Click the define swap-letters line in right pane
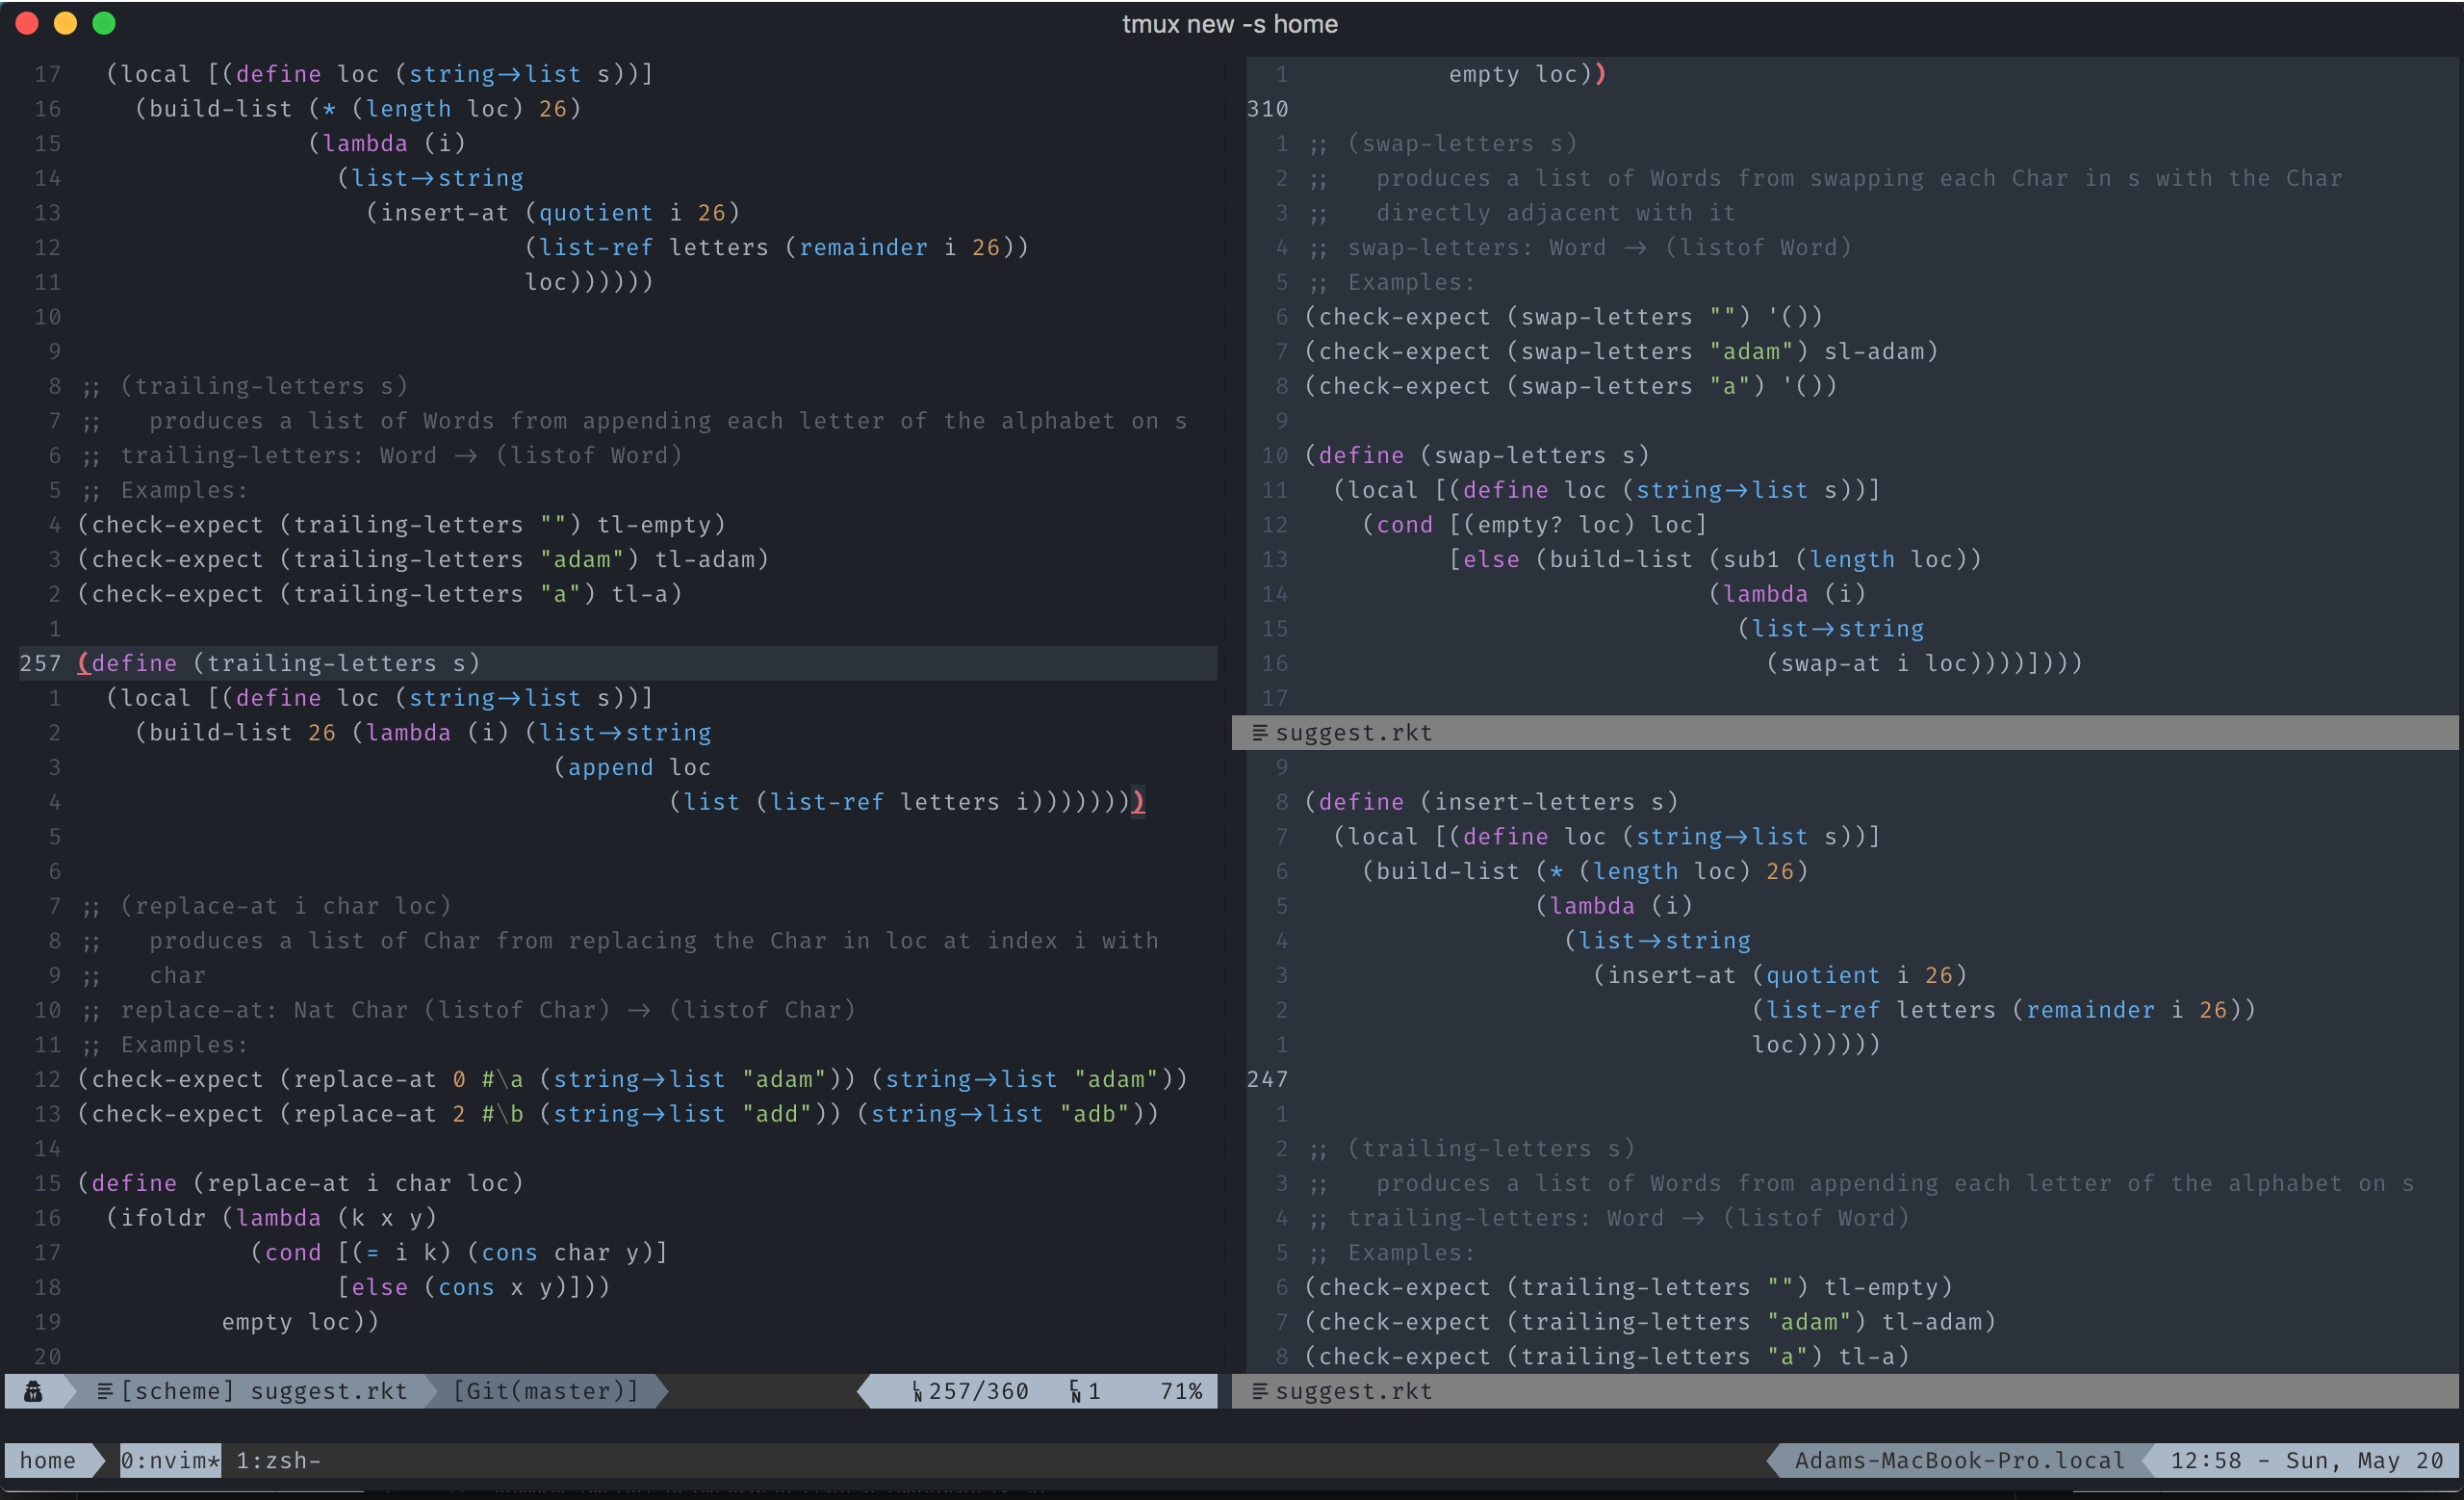 point(1476,455)
